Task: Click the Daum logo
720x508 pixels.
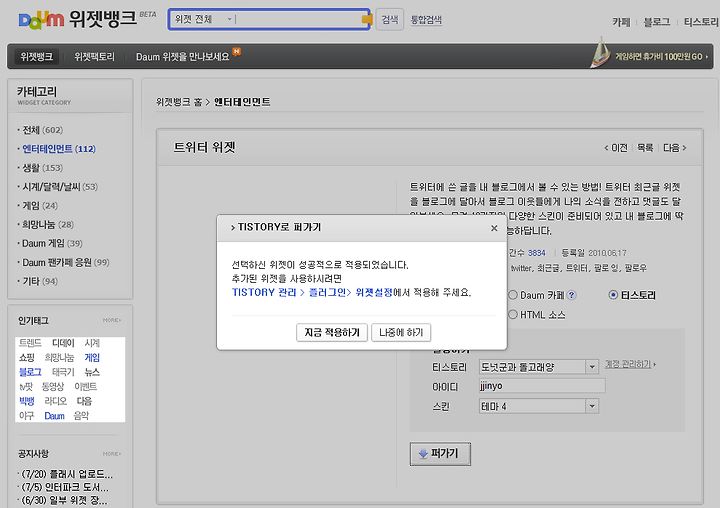Action: pos(41,20)
